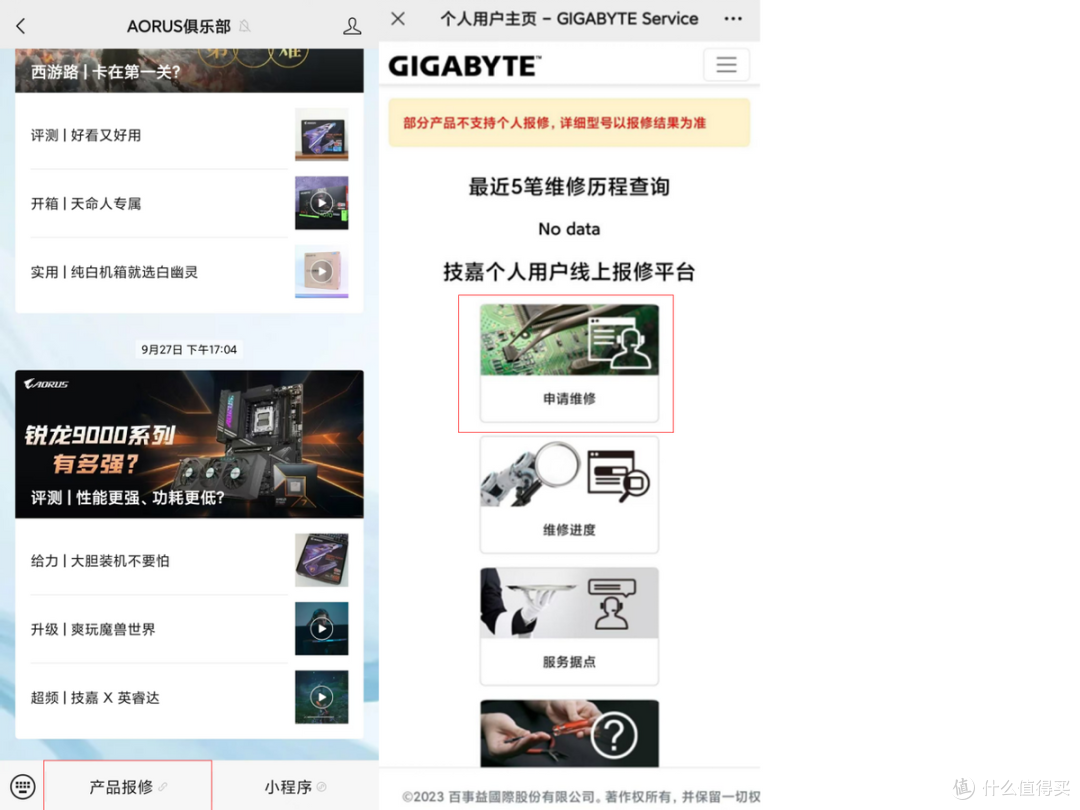This screenshot has width=1080, height=810.
Task: Select the 申请维修 card
Action: point(569,363)
